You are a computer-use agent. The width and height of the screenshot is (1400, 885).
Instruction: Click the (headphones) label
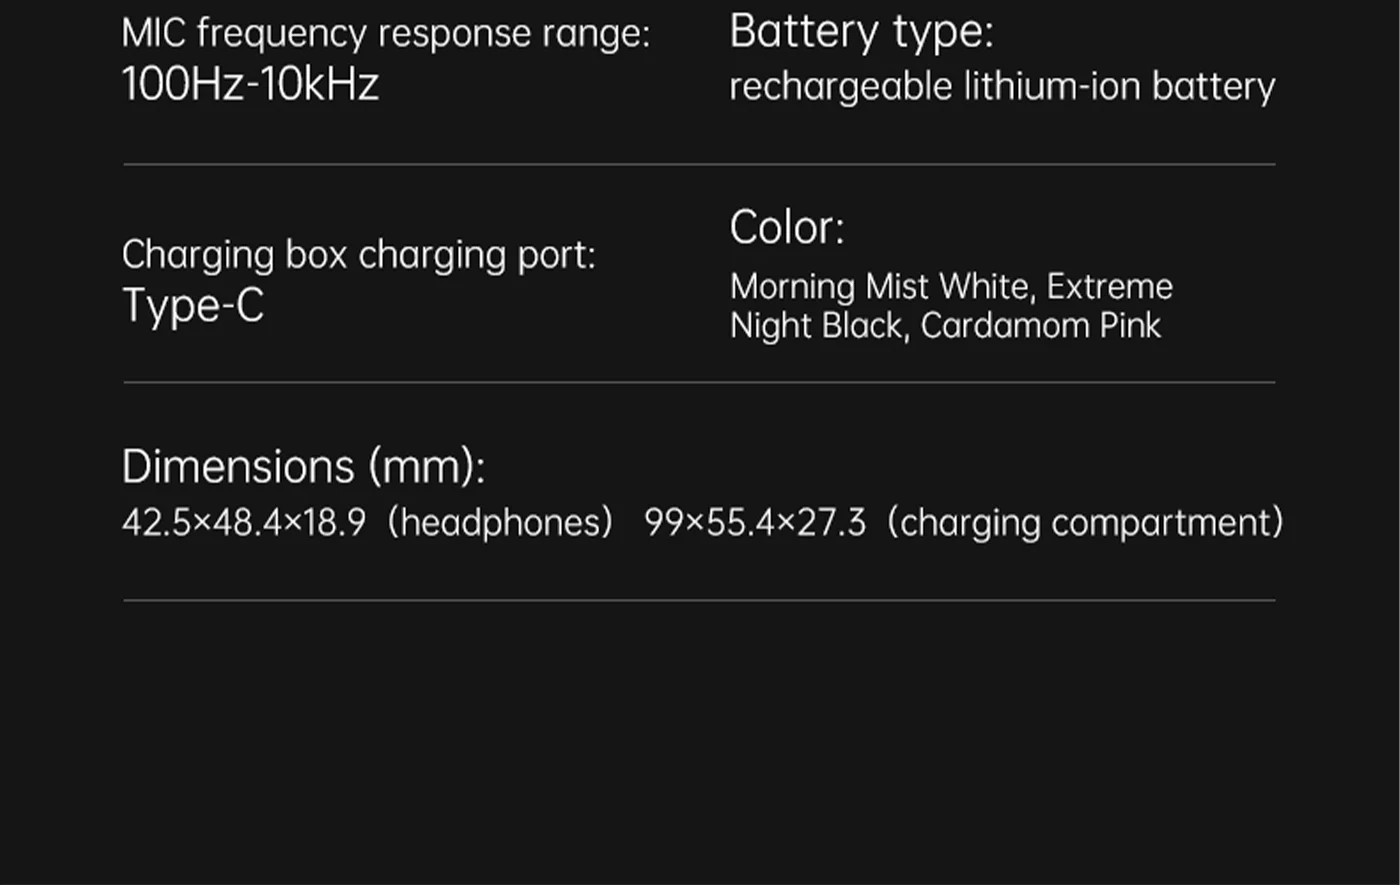pos(500,522)
